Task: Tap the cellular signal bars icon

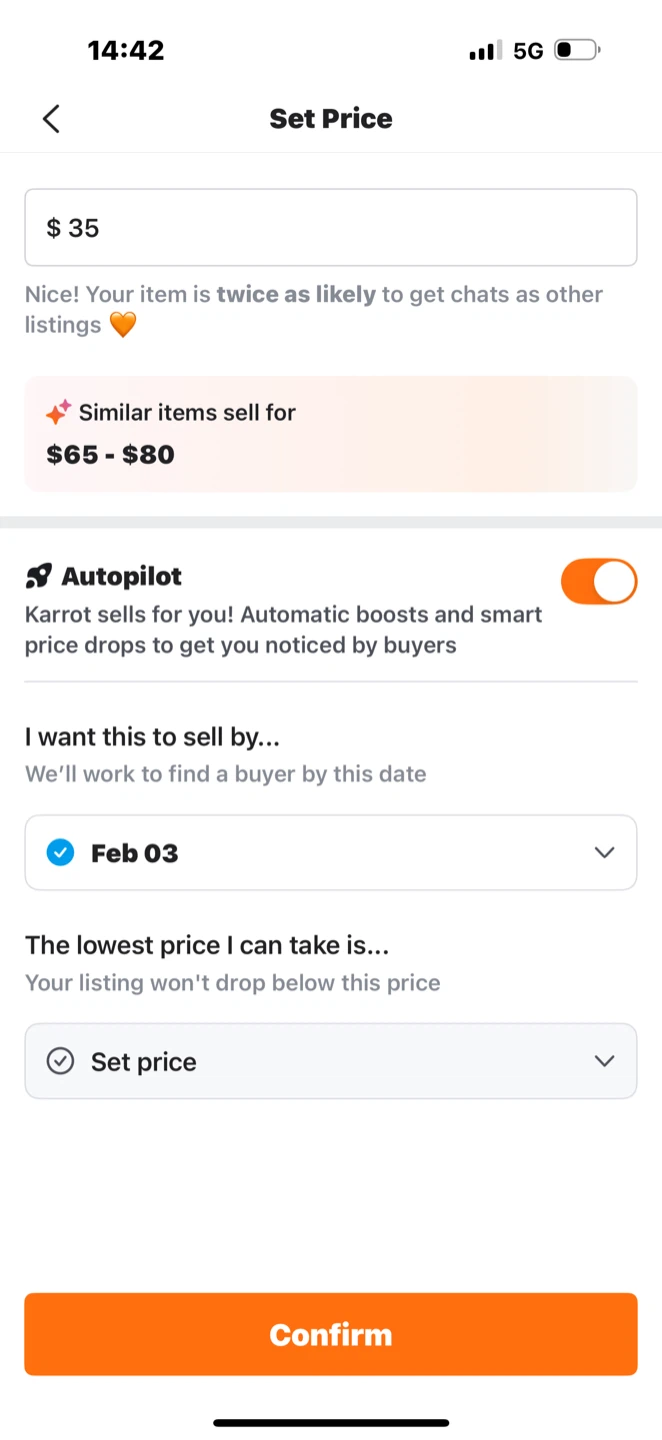Action: coord(483,51)
